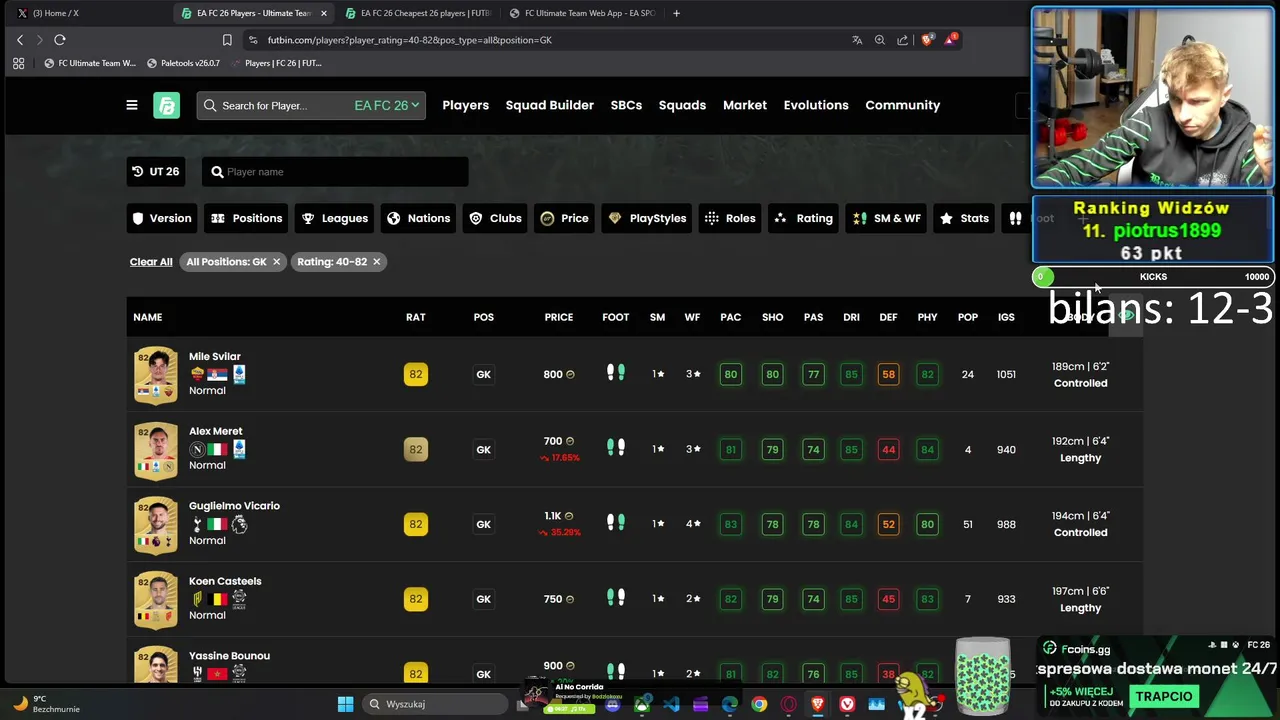This screenshot has width=1280, height=720.
Task: Remove the All Positions: GK filter chip
Action: point(277,262)
